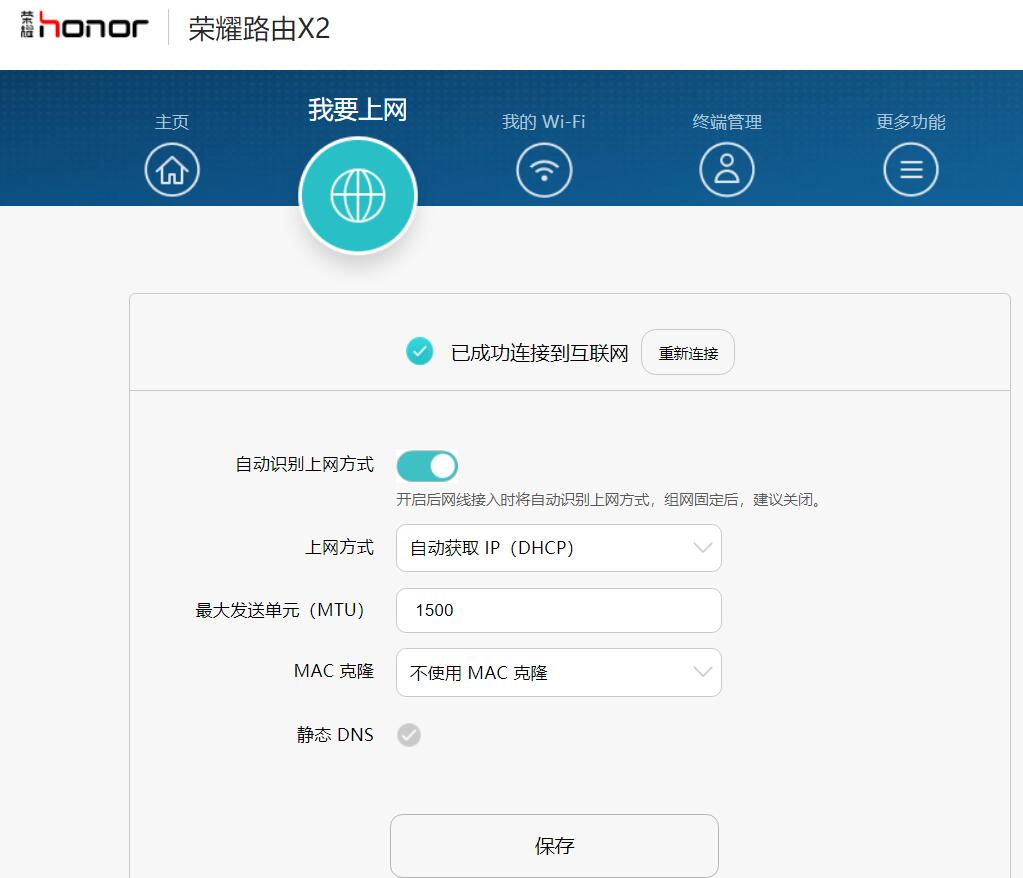Toggle off 自动识别上网方式 switch
The image size is (1023, 878).
pyautogui.click(x=427, y=465)
